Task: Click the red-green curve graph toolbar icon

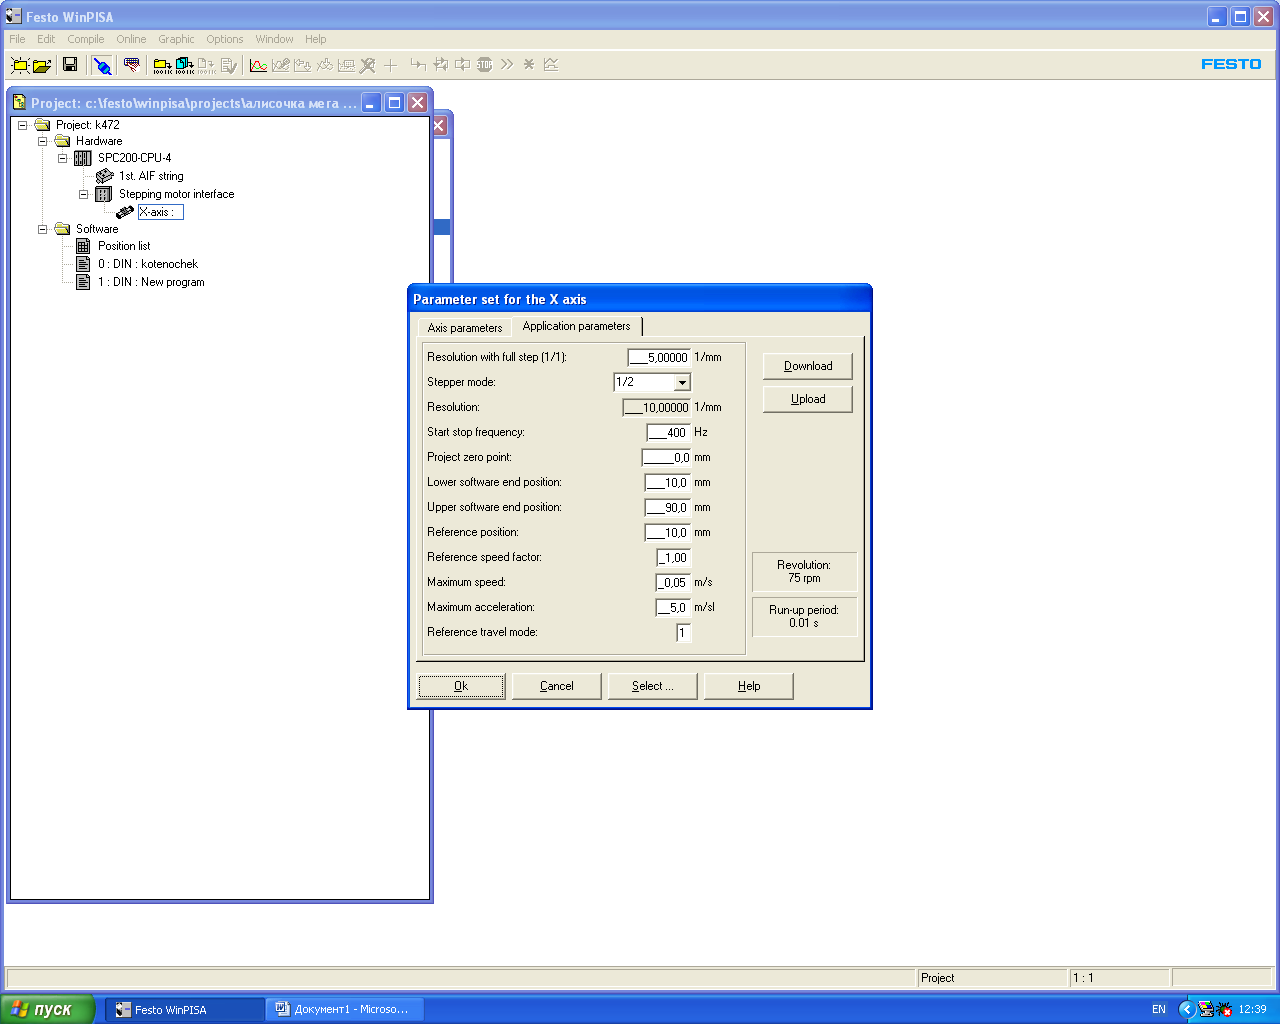Action: tap(258, 65)
